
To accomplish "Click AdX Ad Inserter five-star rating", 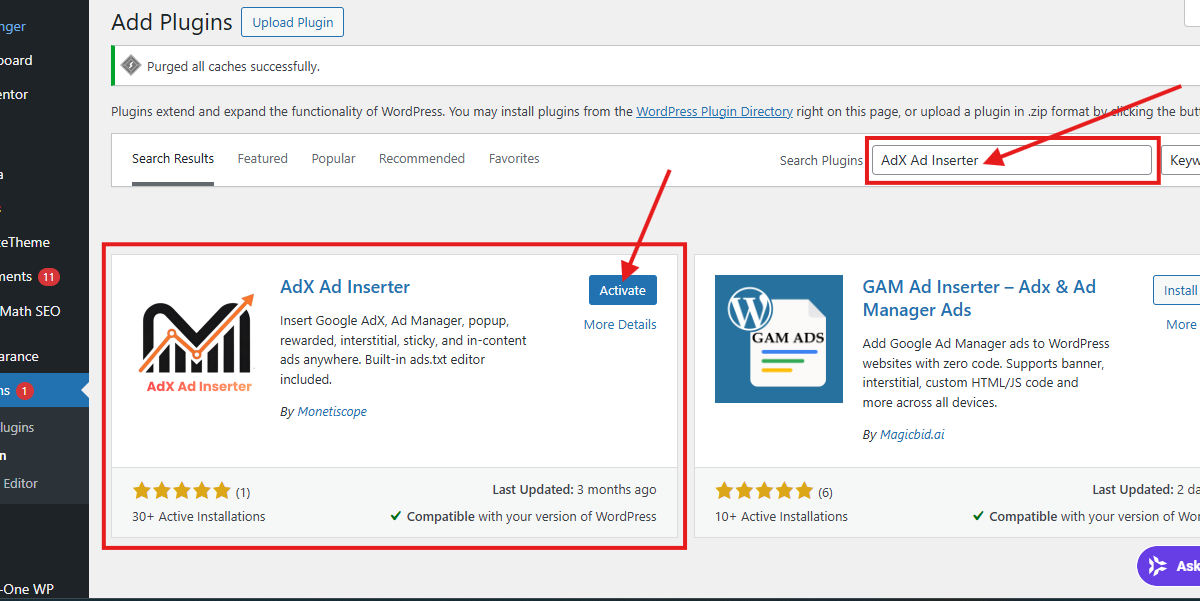I will pos(181,491).
